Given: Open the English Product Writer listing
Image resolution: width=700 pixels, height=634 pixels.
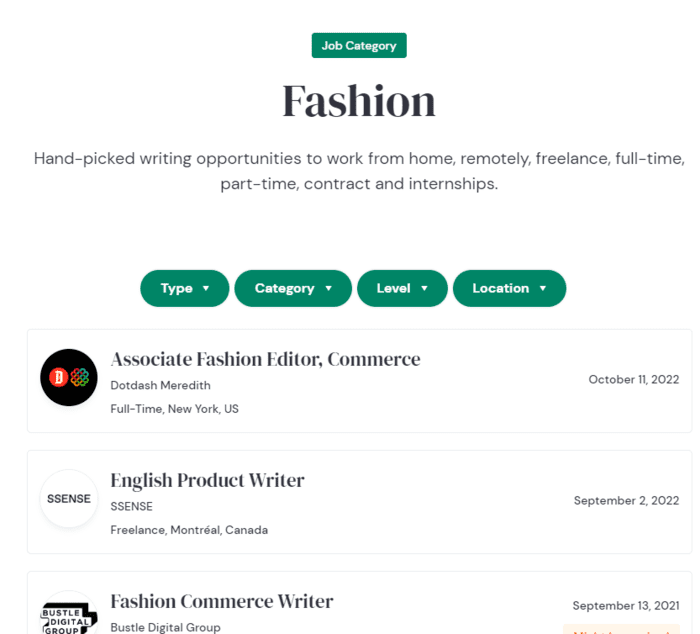Looking at the screenshot, I should click(207, 480).
